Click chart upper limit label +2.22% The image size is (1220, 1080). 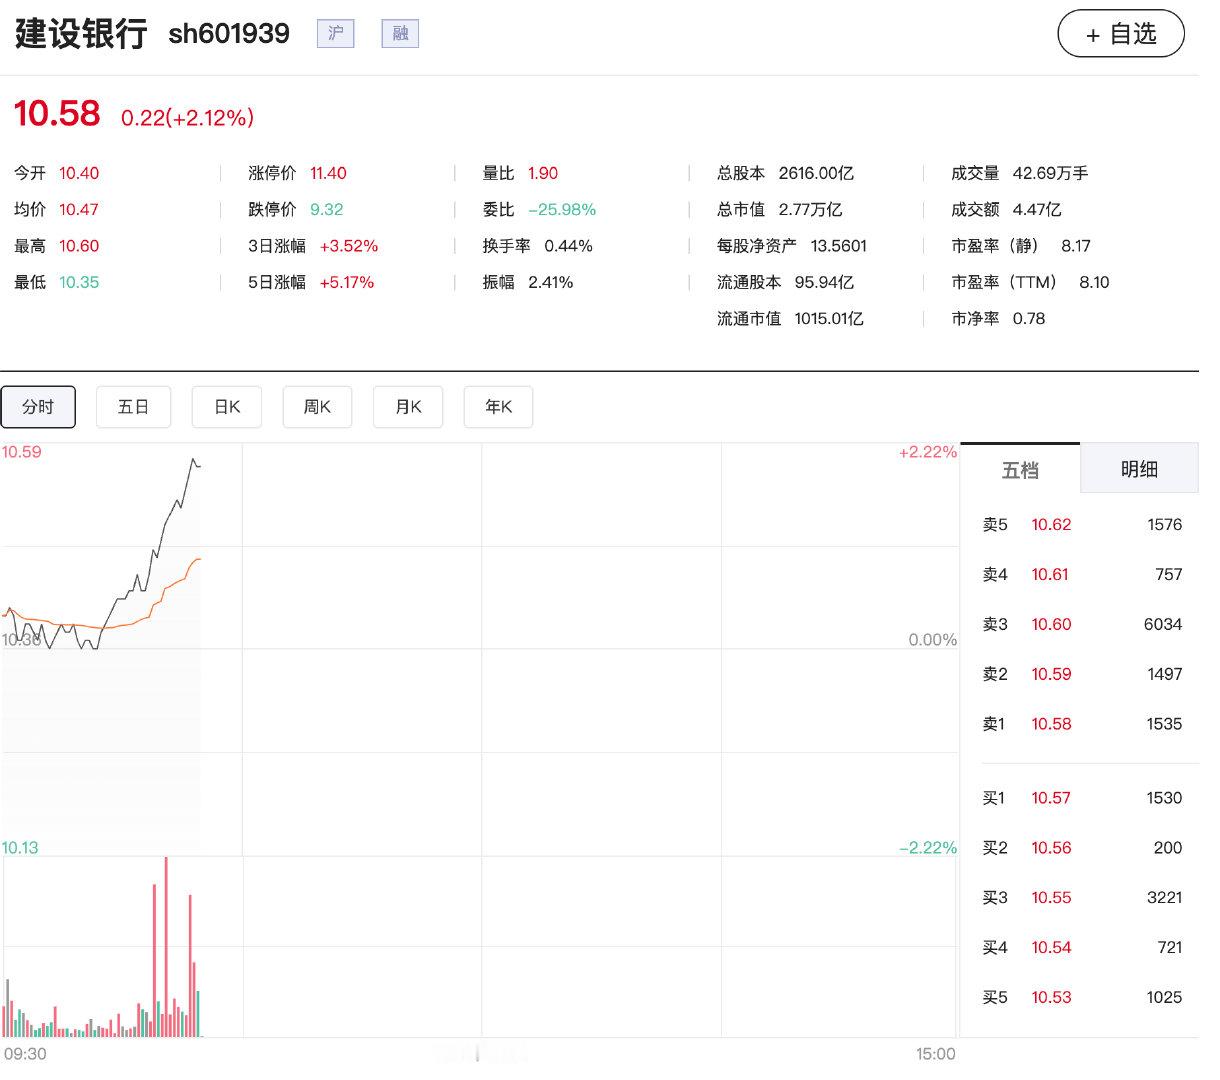(x=927, y=452)
